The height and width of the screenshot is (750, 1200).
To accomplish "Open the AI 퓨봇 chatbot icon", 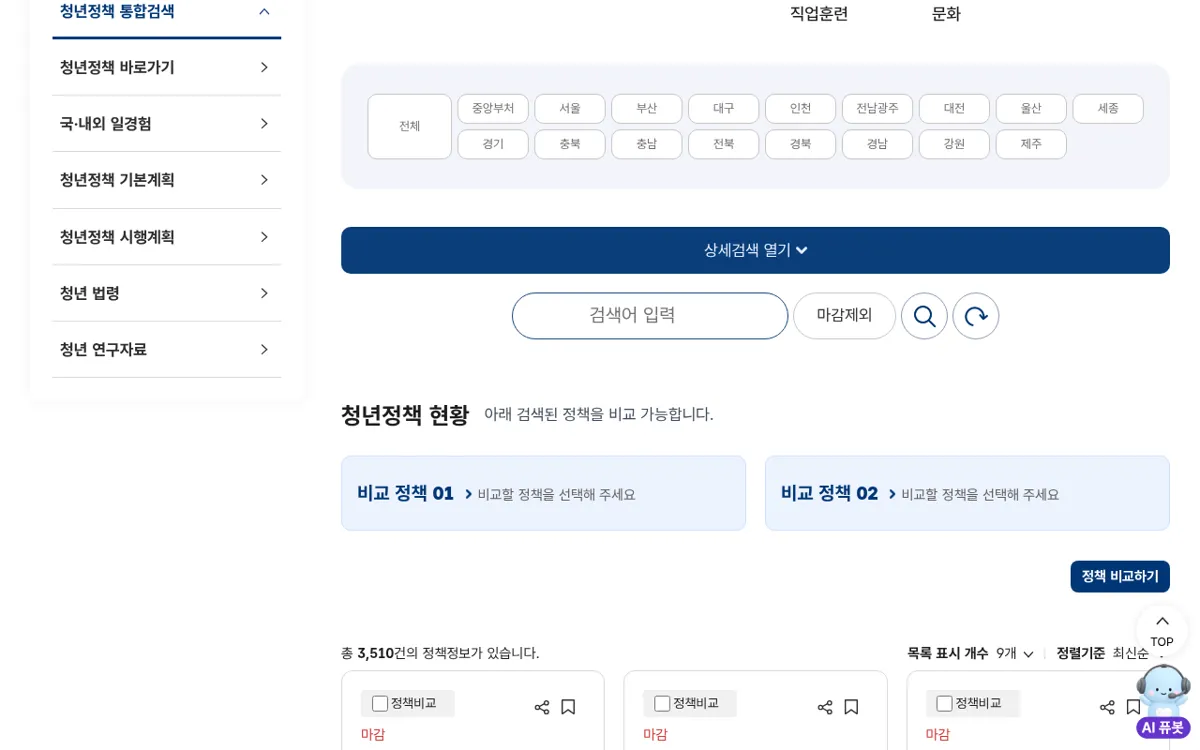I will coord(1163,702).
